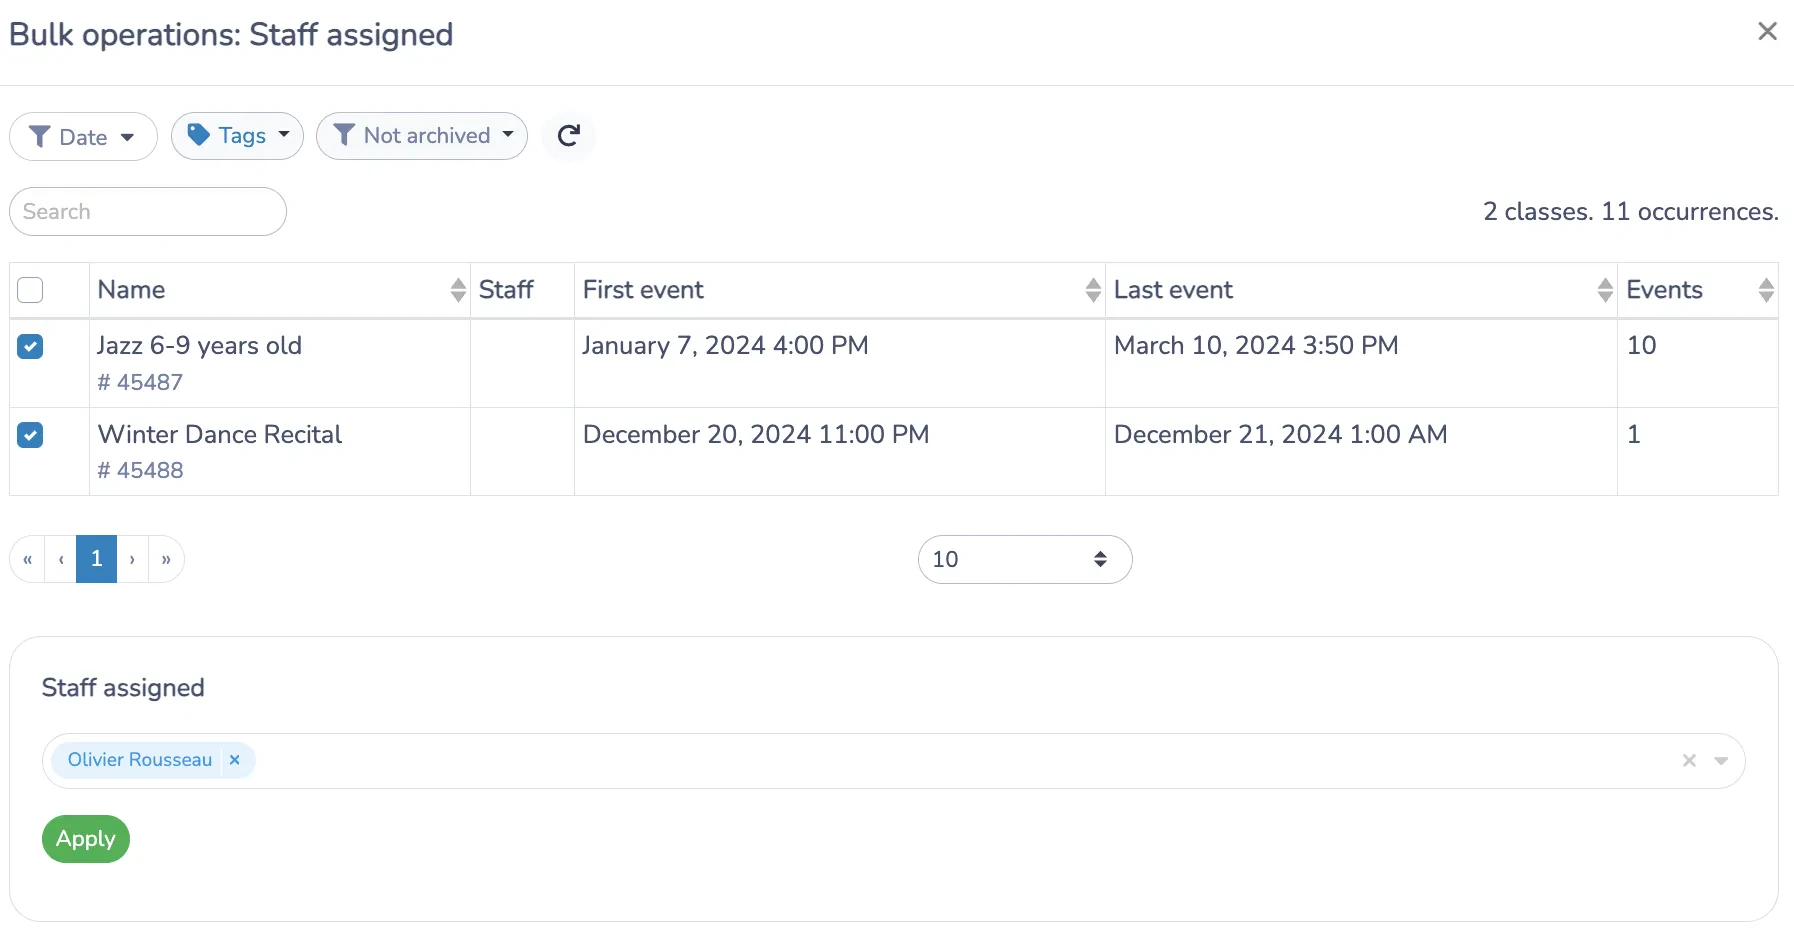
Task: Click the 2 classes. 11 occurrences summary
Action: [x=1630, y=212]
